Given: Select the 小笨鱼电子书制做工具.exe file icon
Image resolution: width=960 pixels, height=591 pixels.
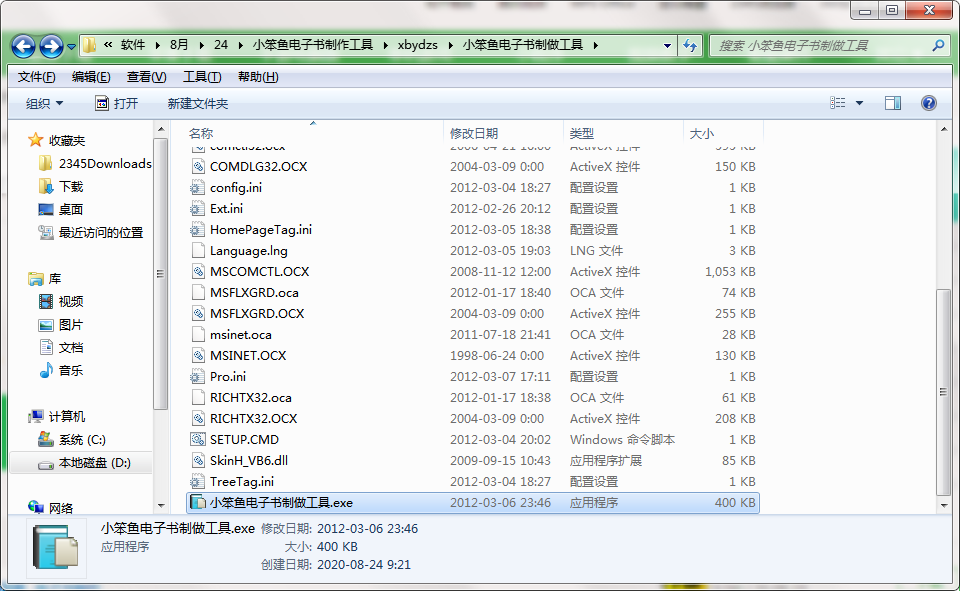Looking at the screenshot, I should click(x=198, y=503).
